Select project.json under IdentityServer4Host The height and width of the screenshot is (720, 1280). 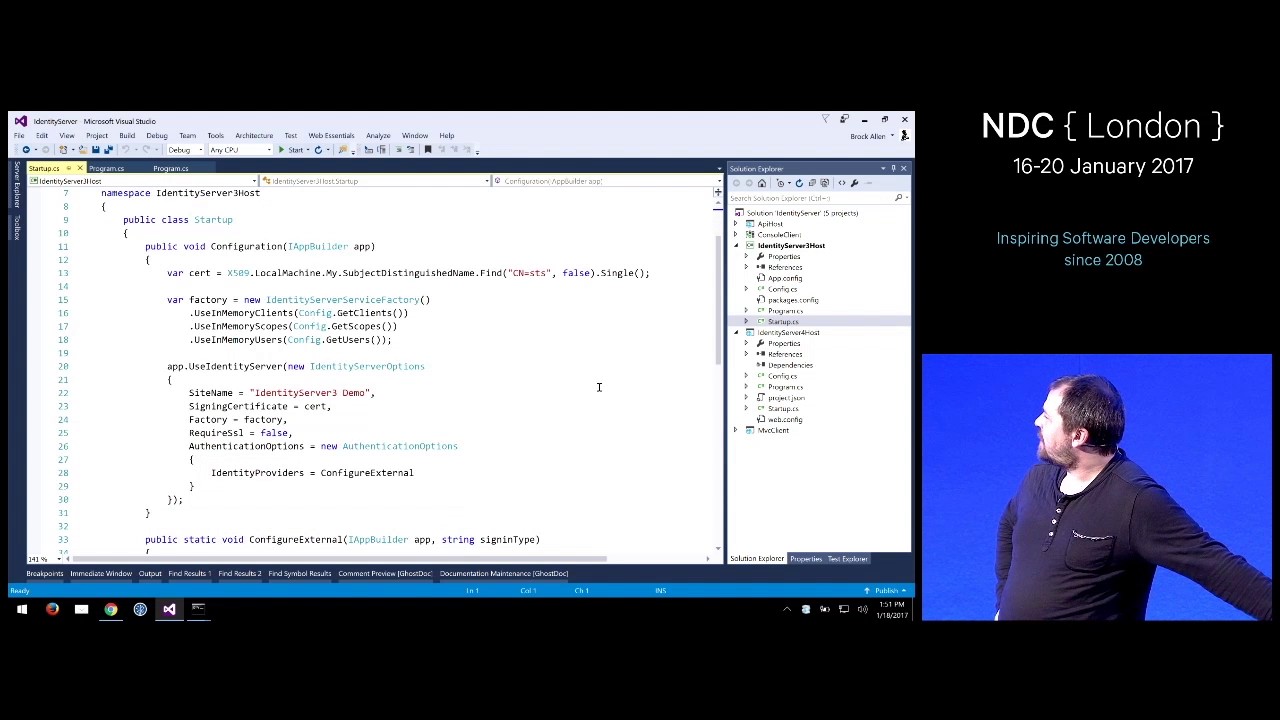point(786,398)
